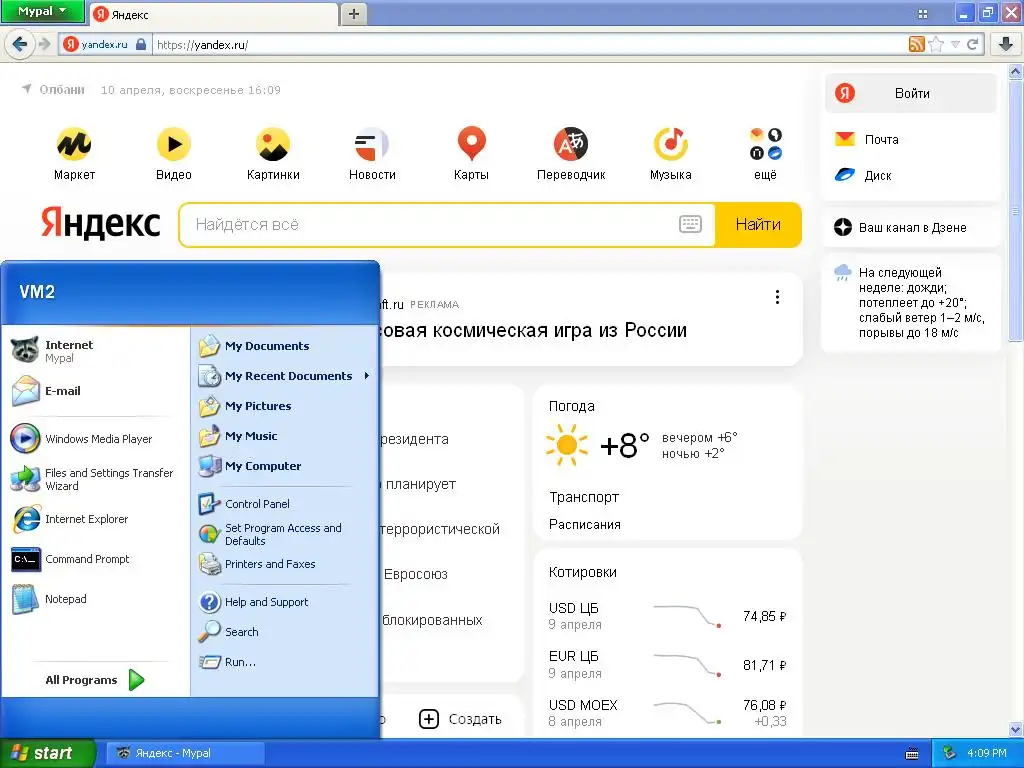Open the Расписания schedules link

pyautogui.click(x=584, y=524)
